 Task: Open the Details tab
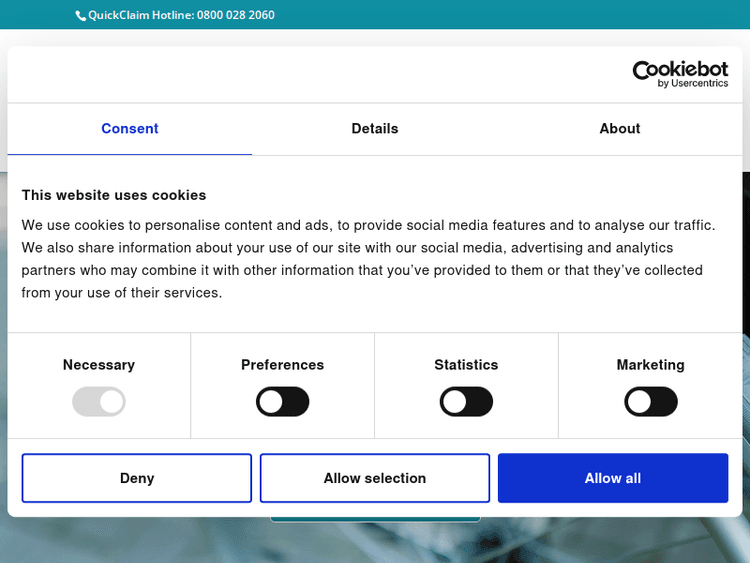[375, 129]
